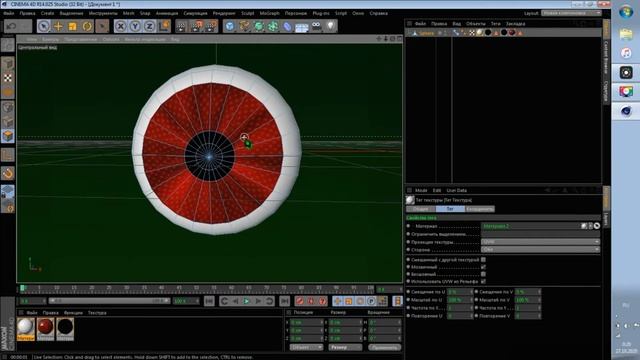Click the coordinate system icon
The height and width of the screenshot is (360, 640).
164,26
